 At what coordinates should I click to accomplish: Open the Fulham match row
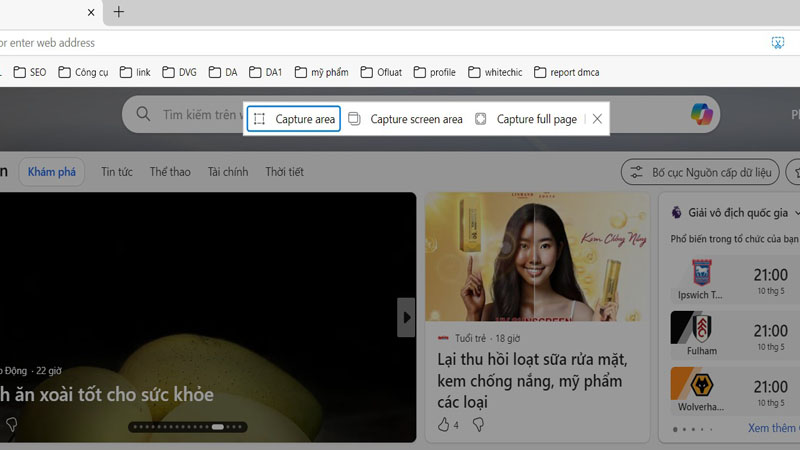[x=735, y=335]
